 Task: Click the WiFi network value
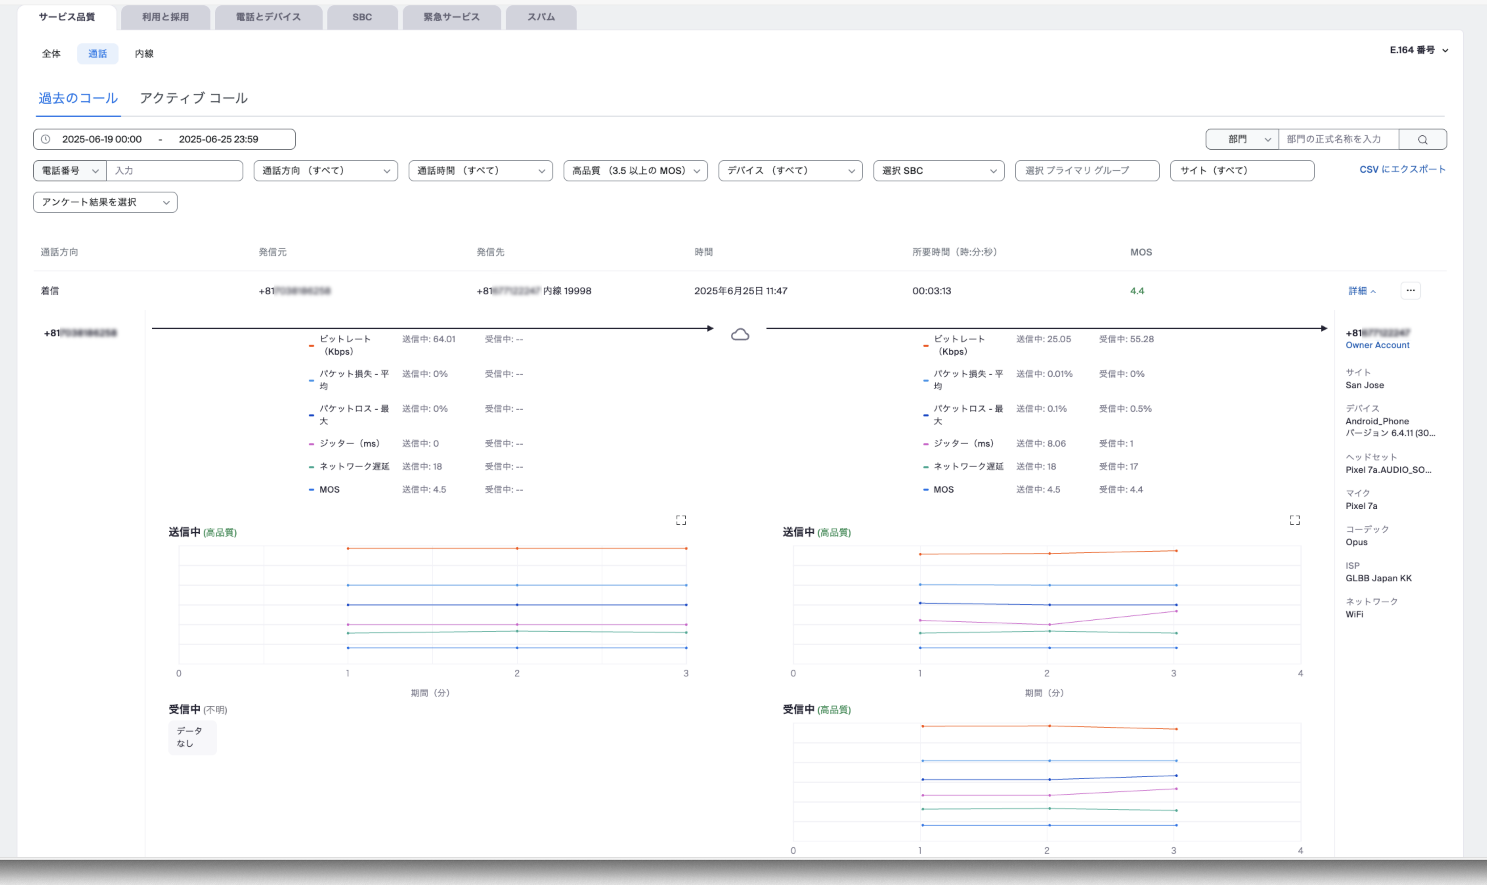click(x=1354, y=614)
